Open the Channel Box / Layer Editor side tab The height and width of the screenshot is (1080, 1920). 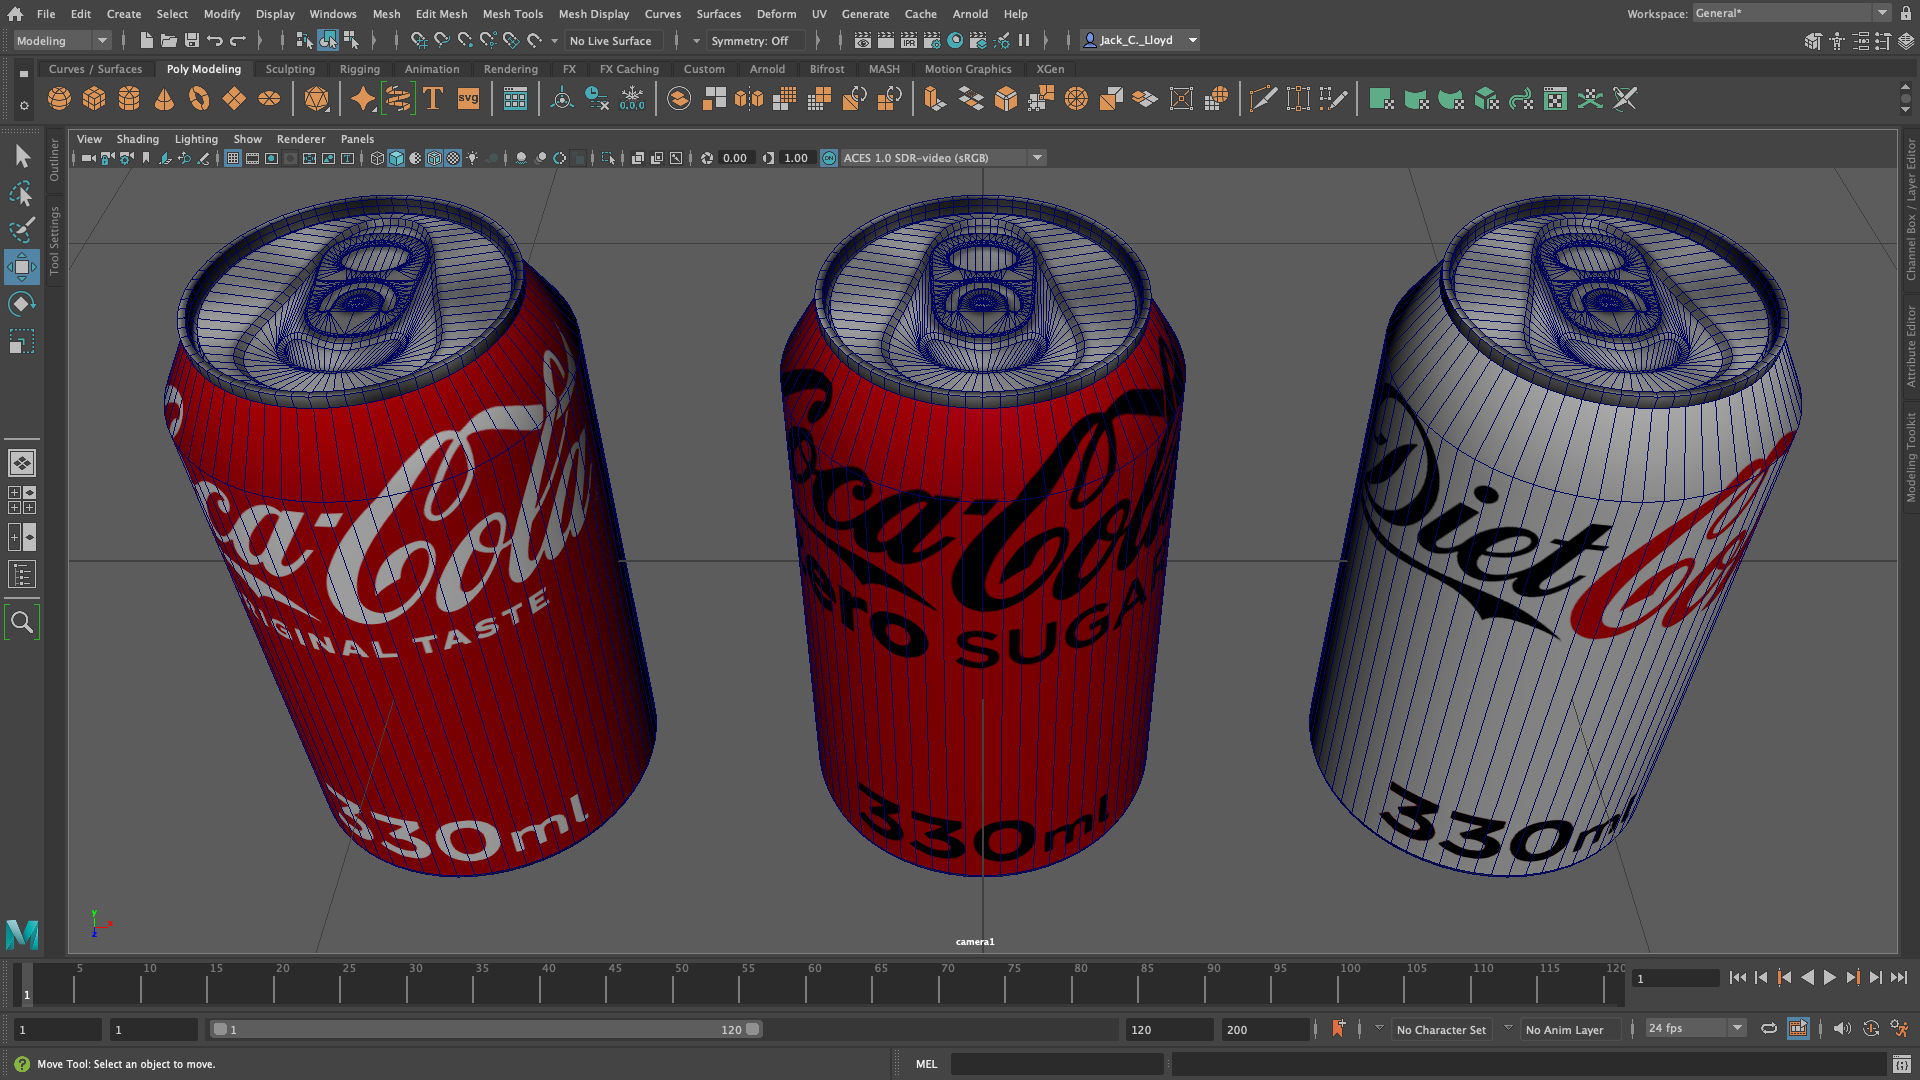point(1910,209)
